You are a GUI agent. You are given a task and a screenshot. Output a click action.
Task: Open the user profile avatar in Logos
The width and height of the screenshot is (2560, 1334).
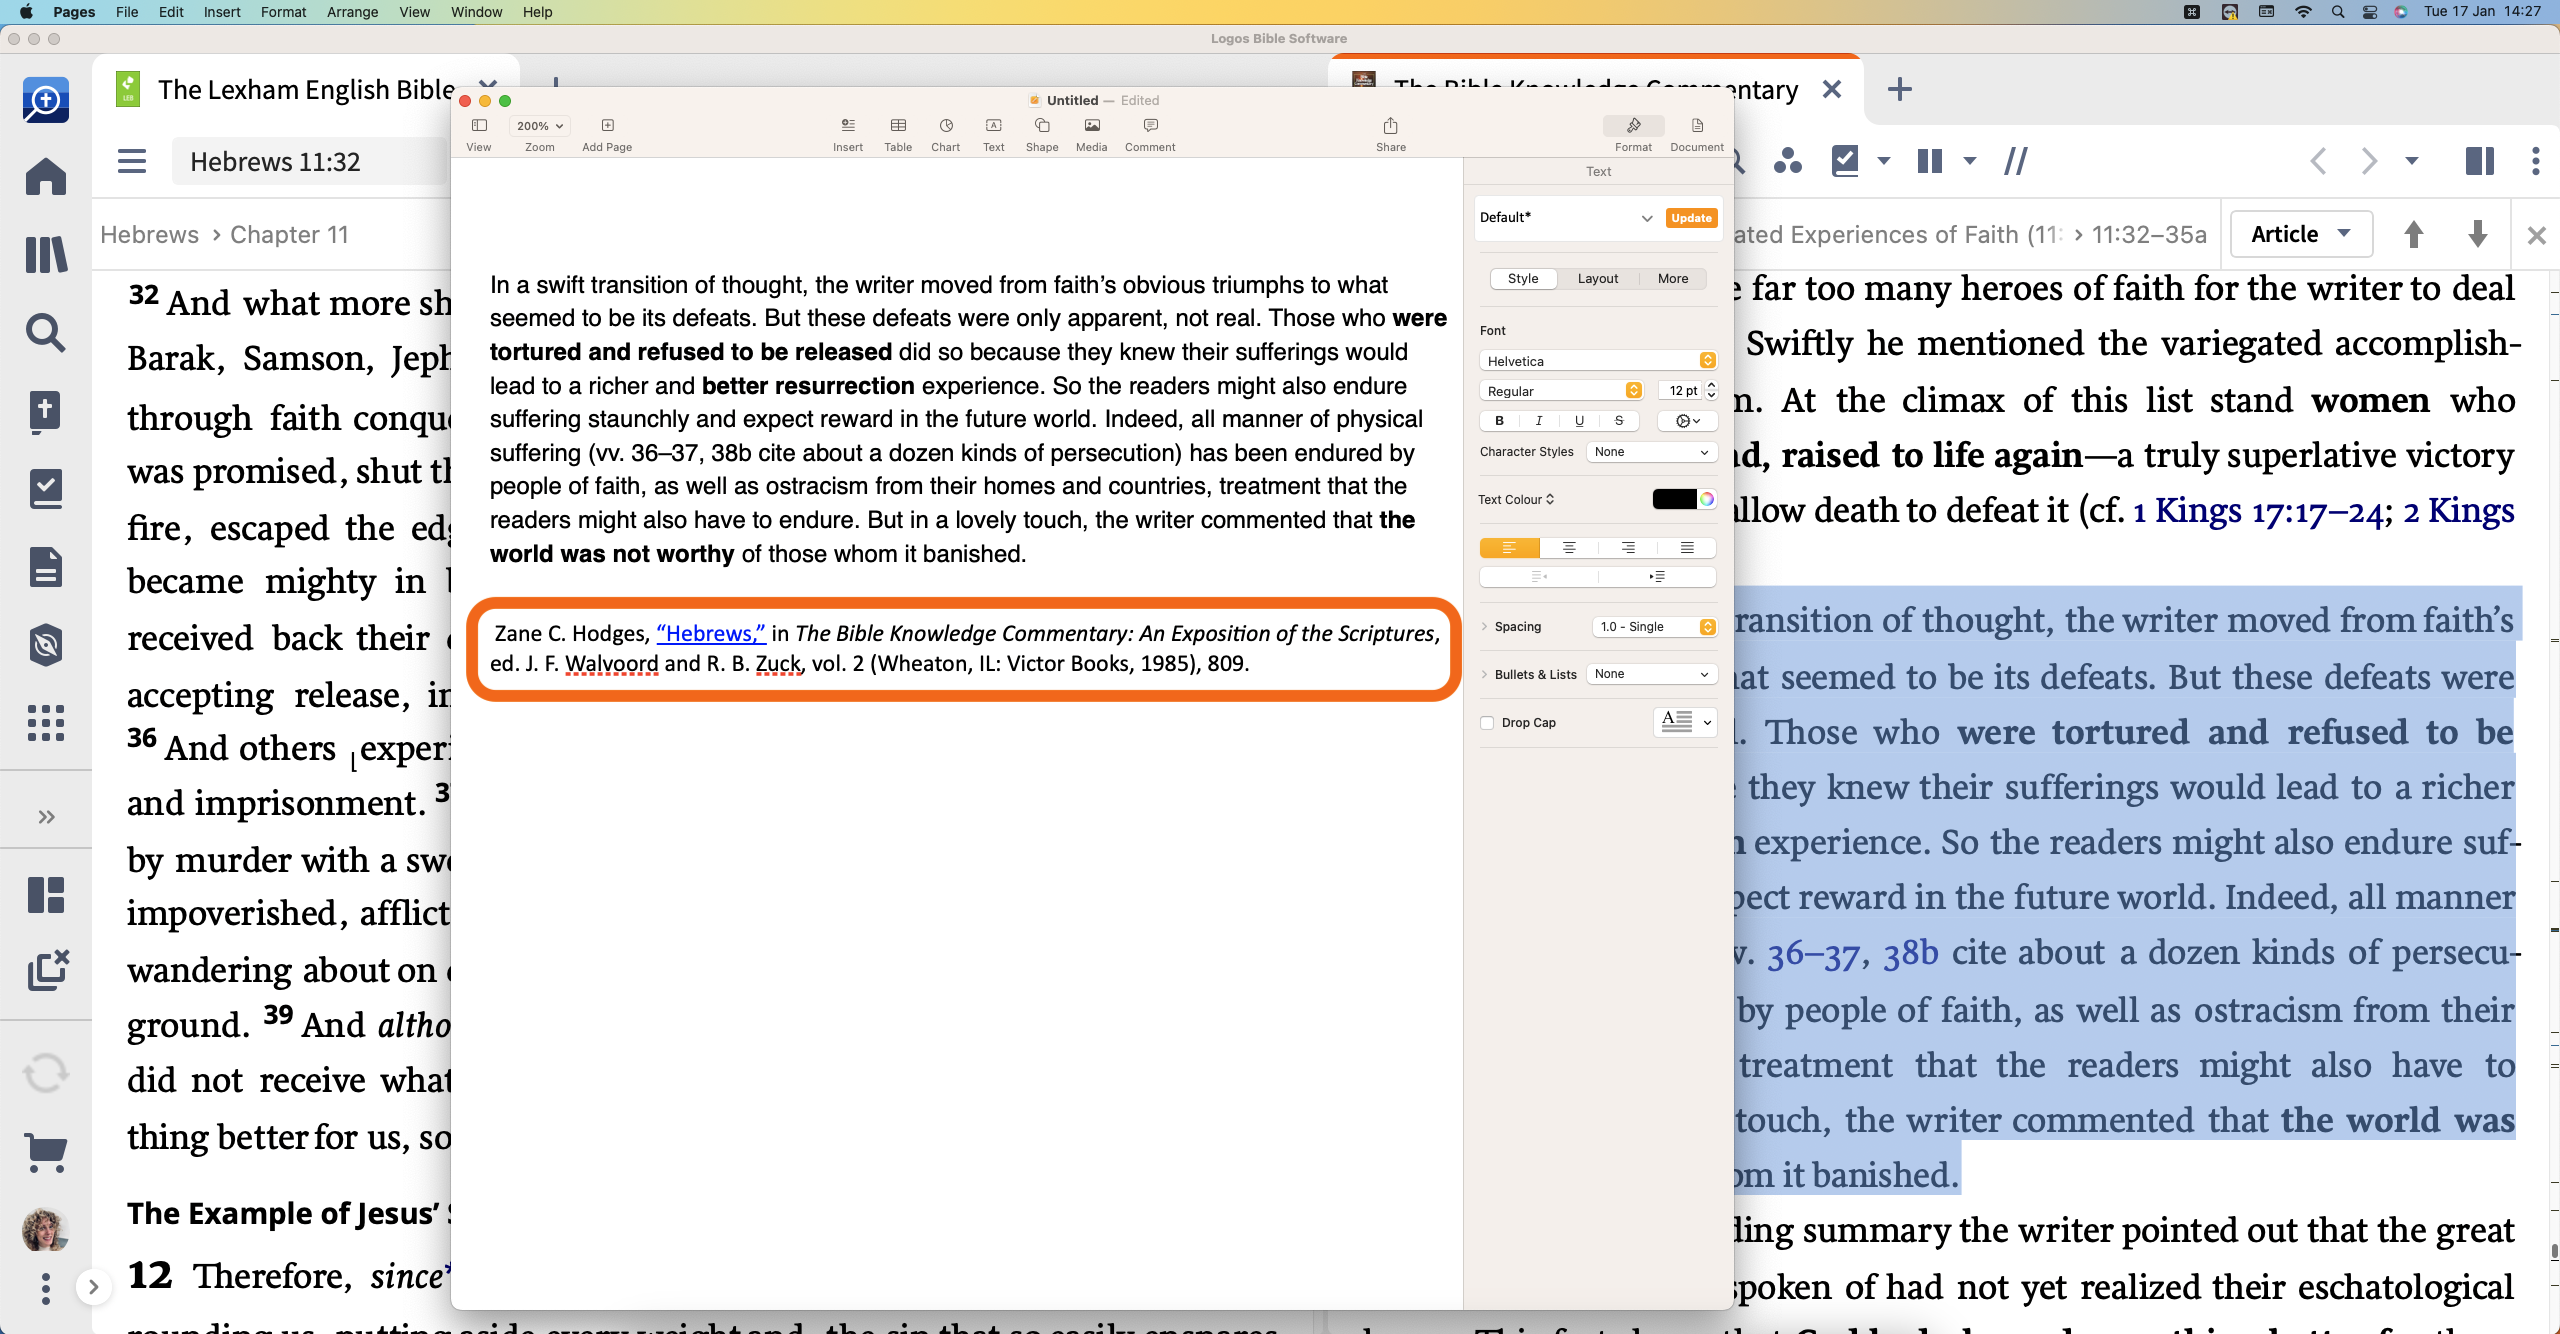click(46, 1230)
